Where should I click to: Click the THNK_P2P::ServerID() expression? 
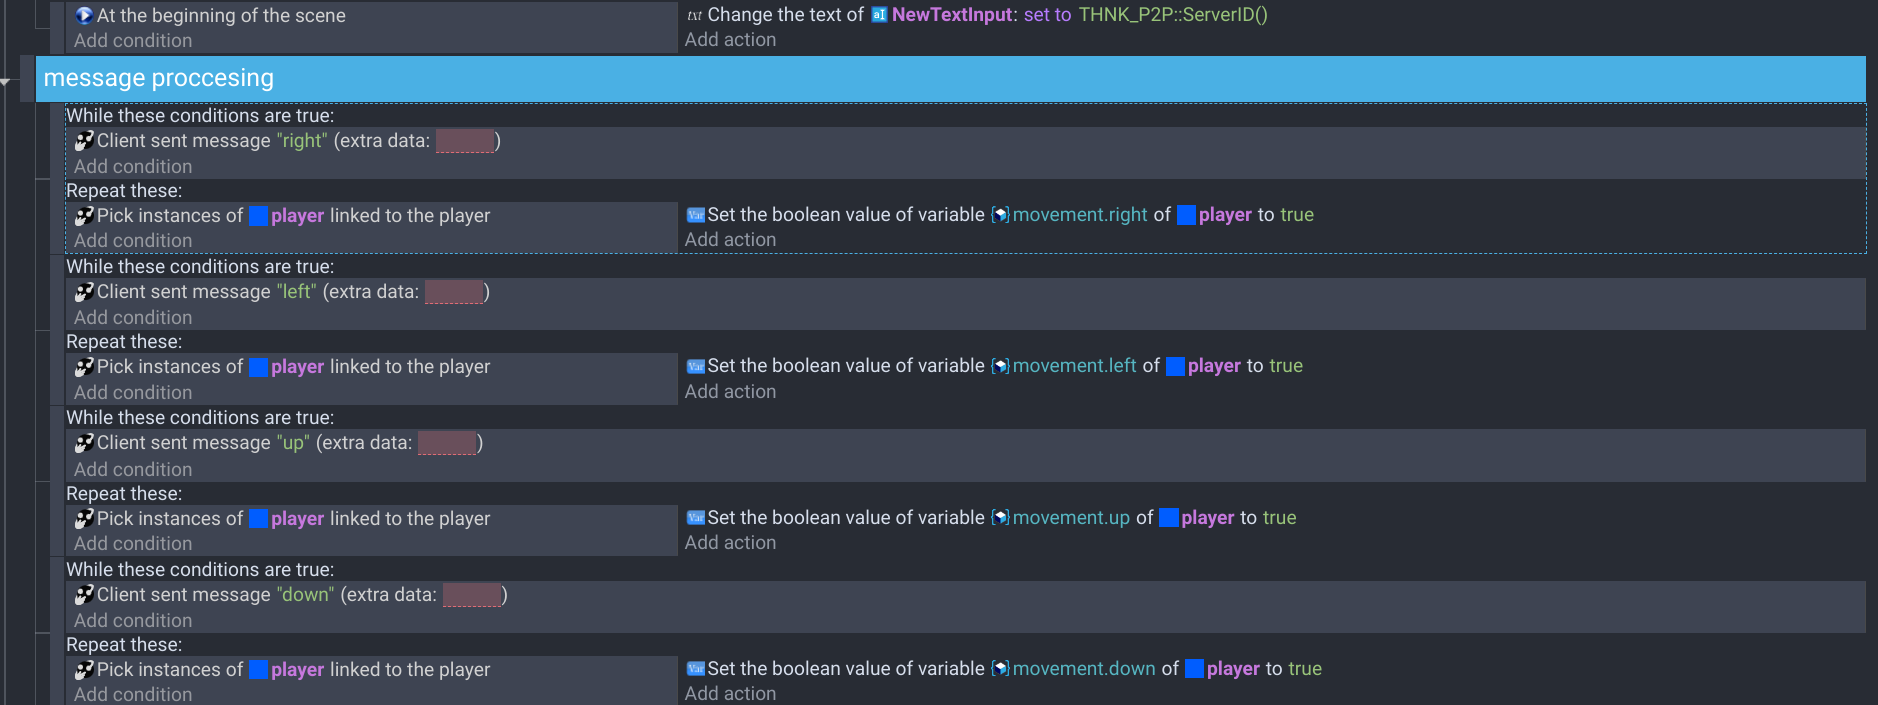[1172, 15]
